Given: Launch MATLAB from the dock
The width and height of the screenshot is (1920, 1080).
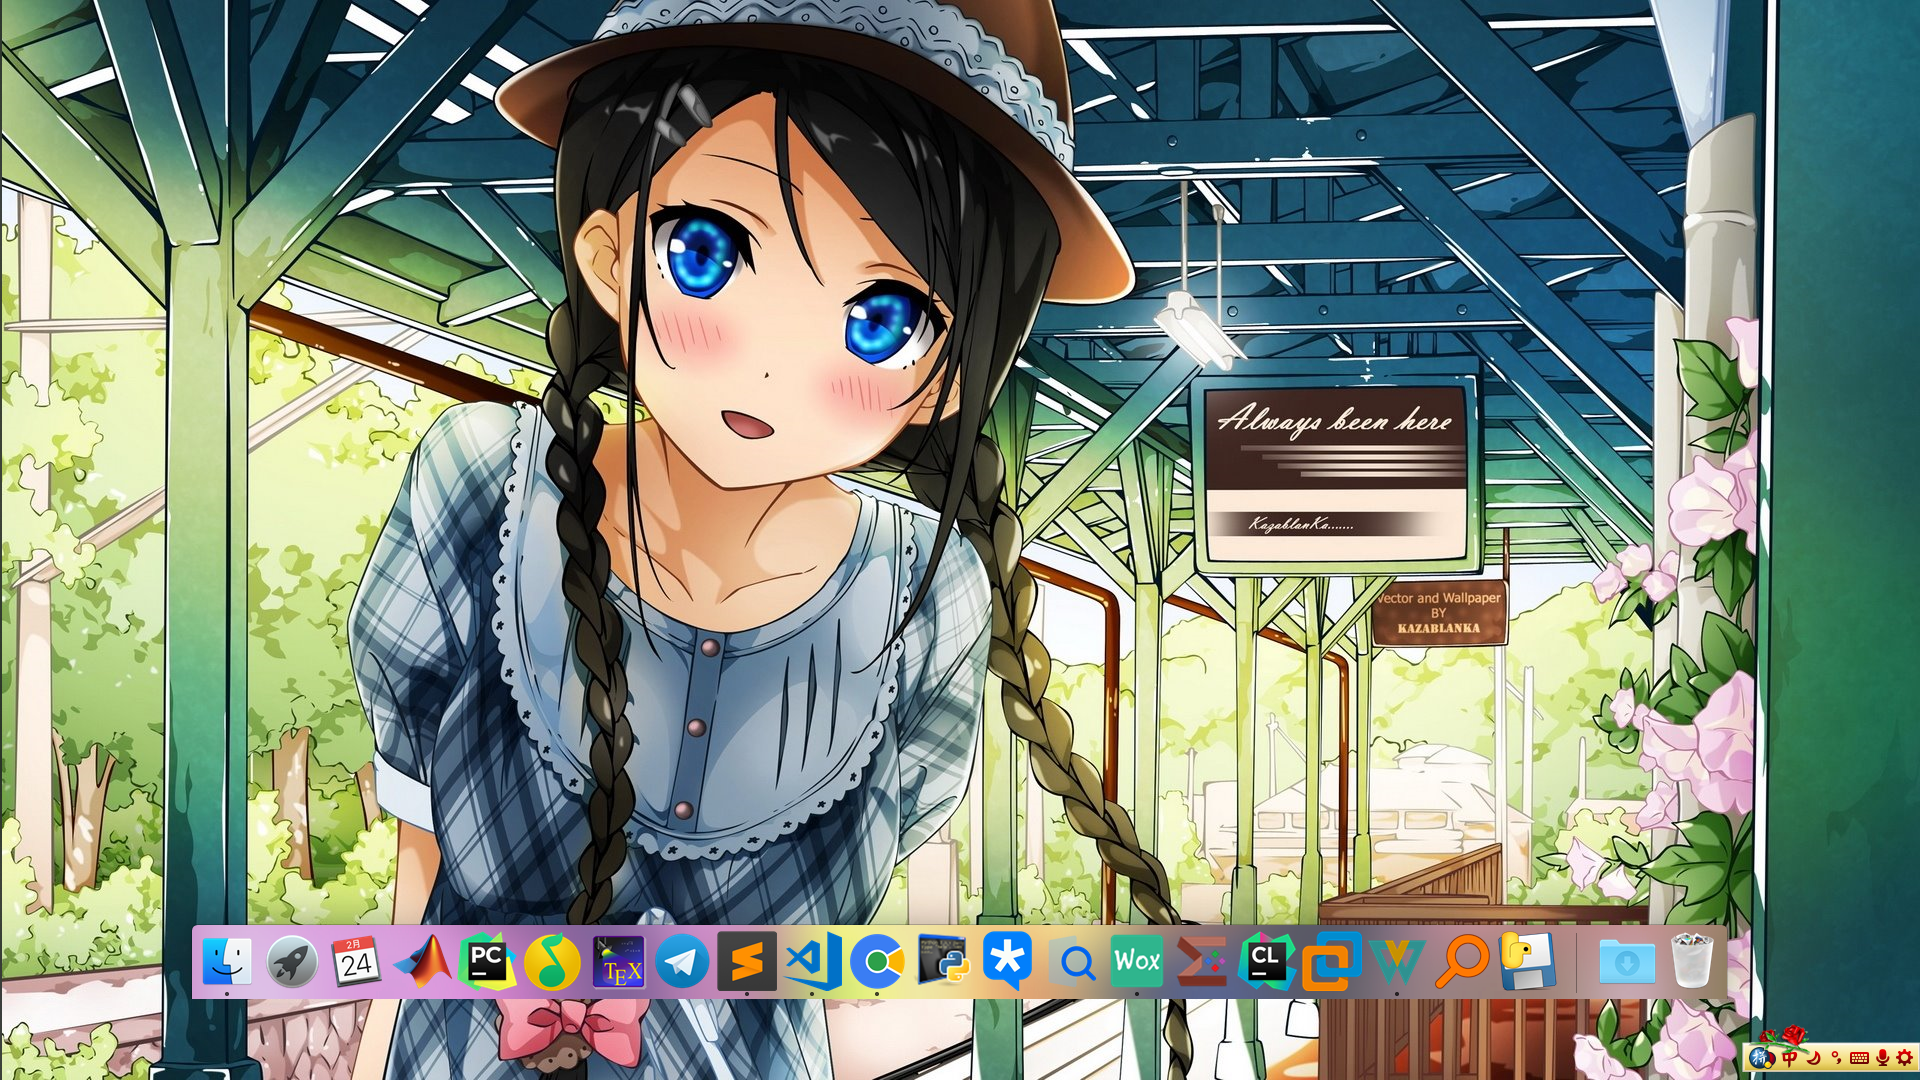Looking at the screenshot, I should click(422, 962).
